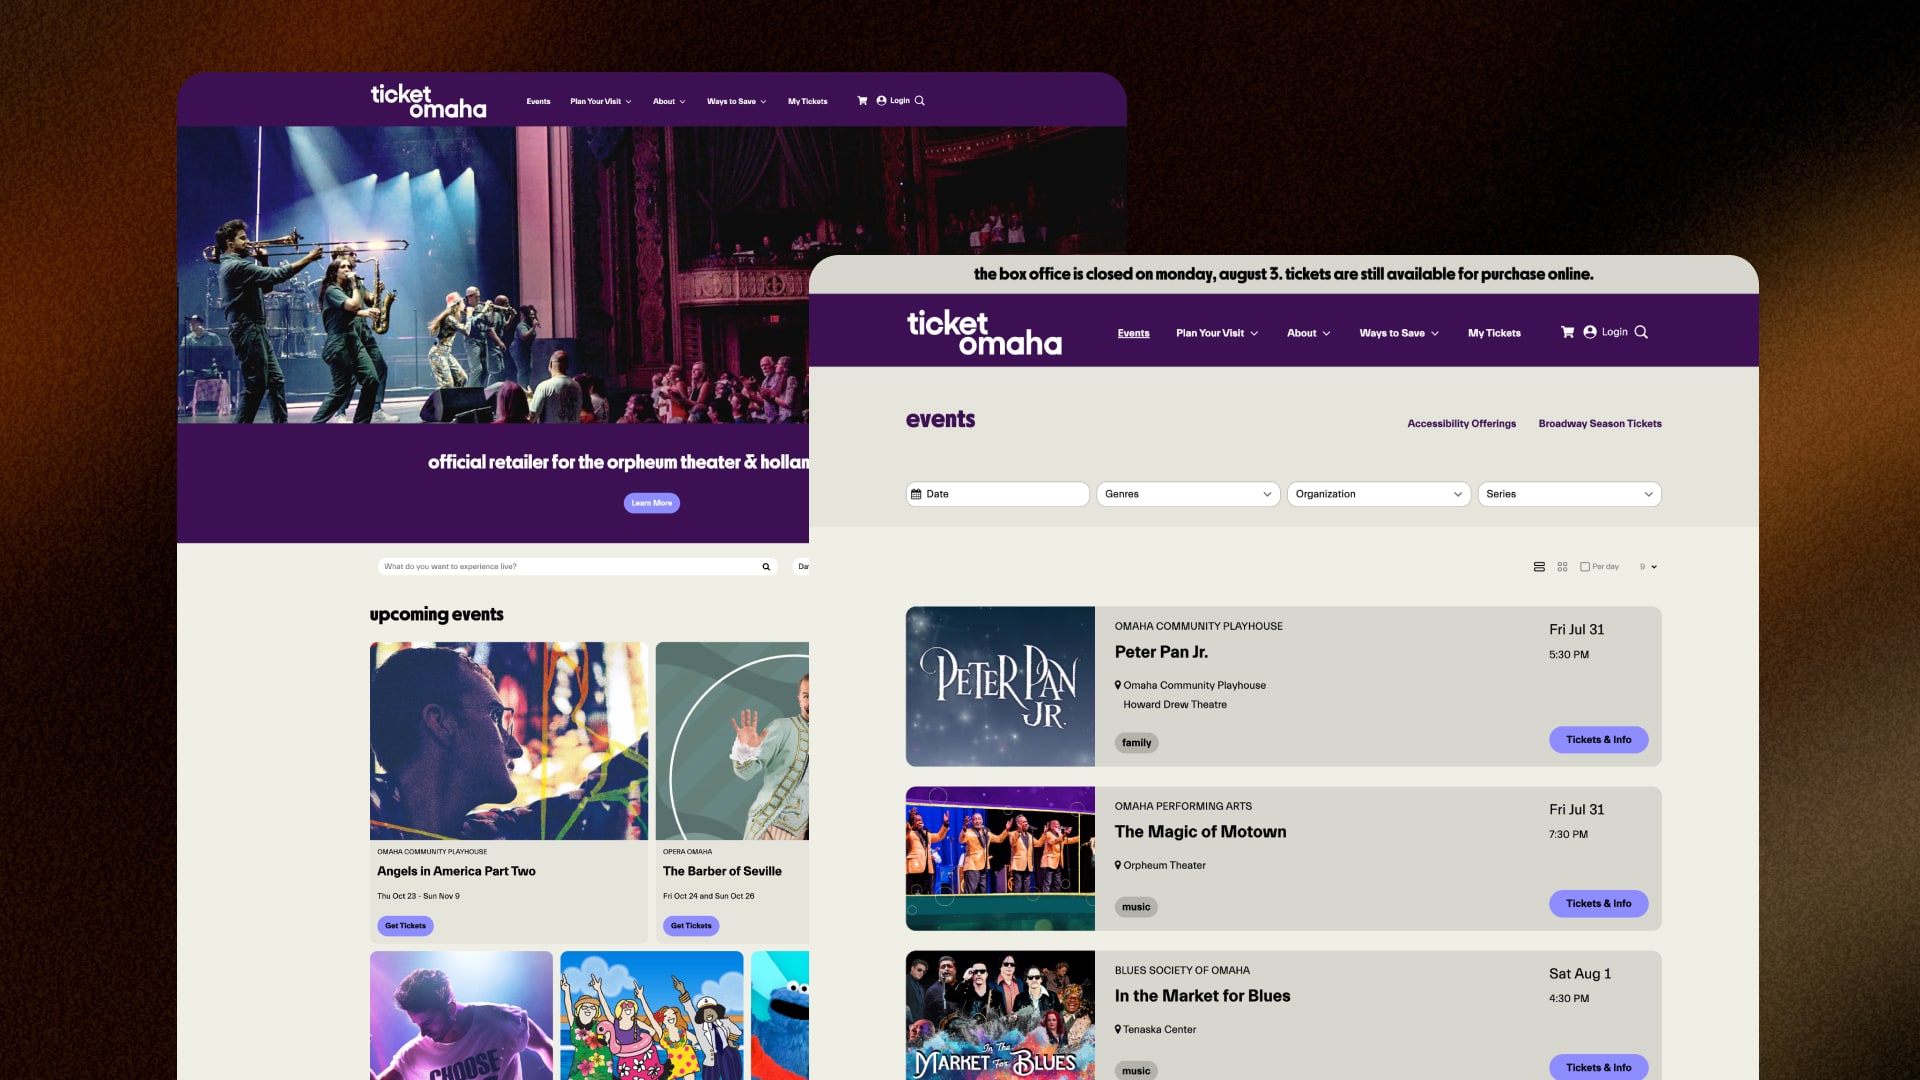Click the search magnifier in the events page header
Image resolution: width=1920 pixels, height=1080 pixels.
[x=1641, y=332]
